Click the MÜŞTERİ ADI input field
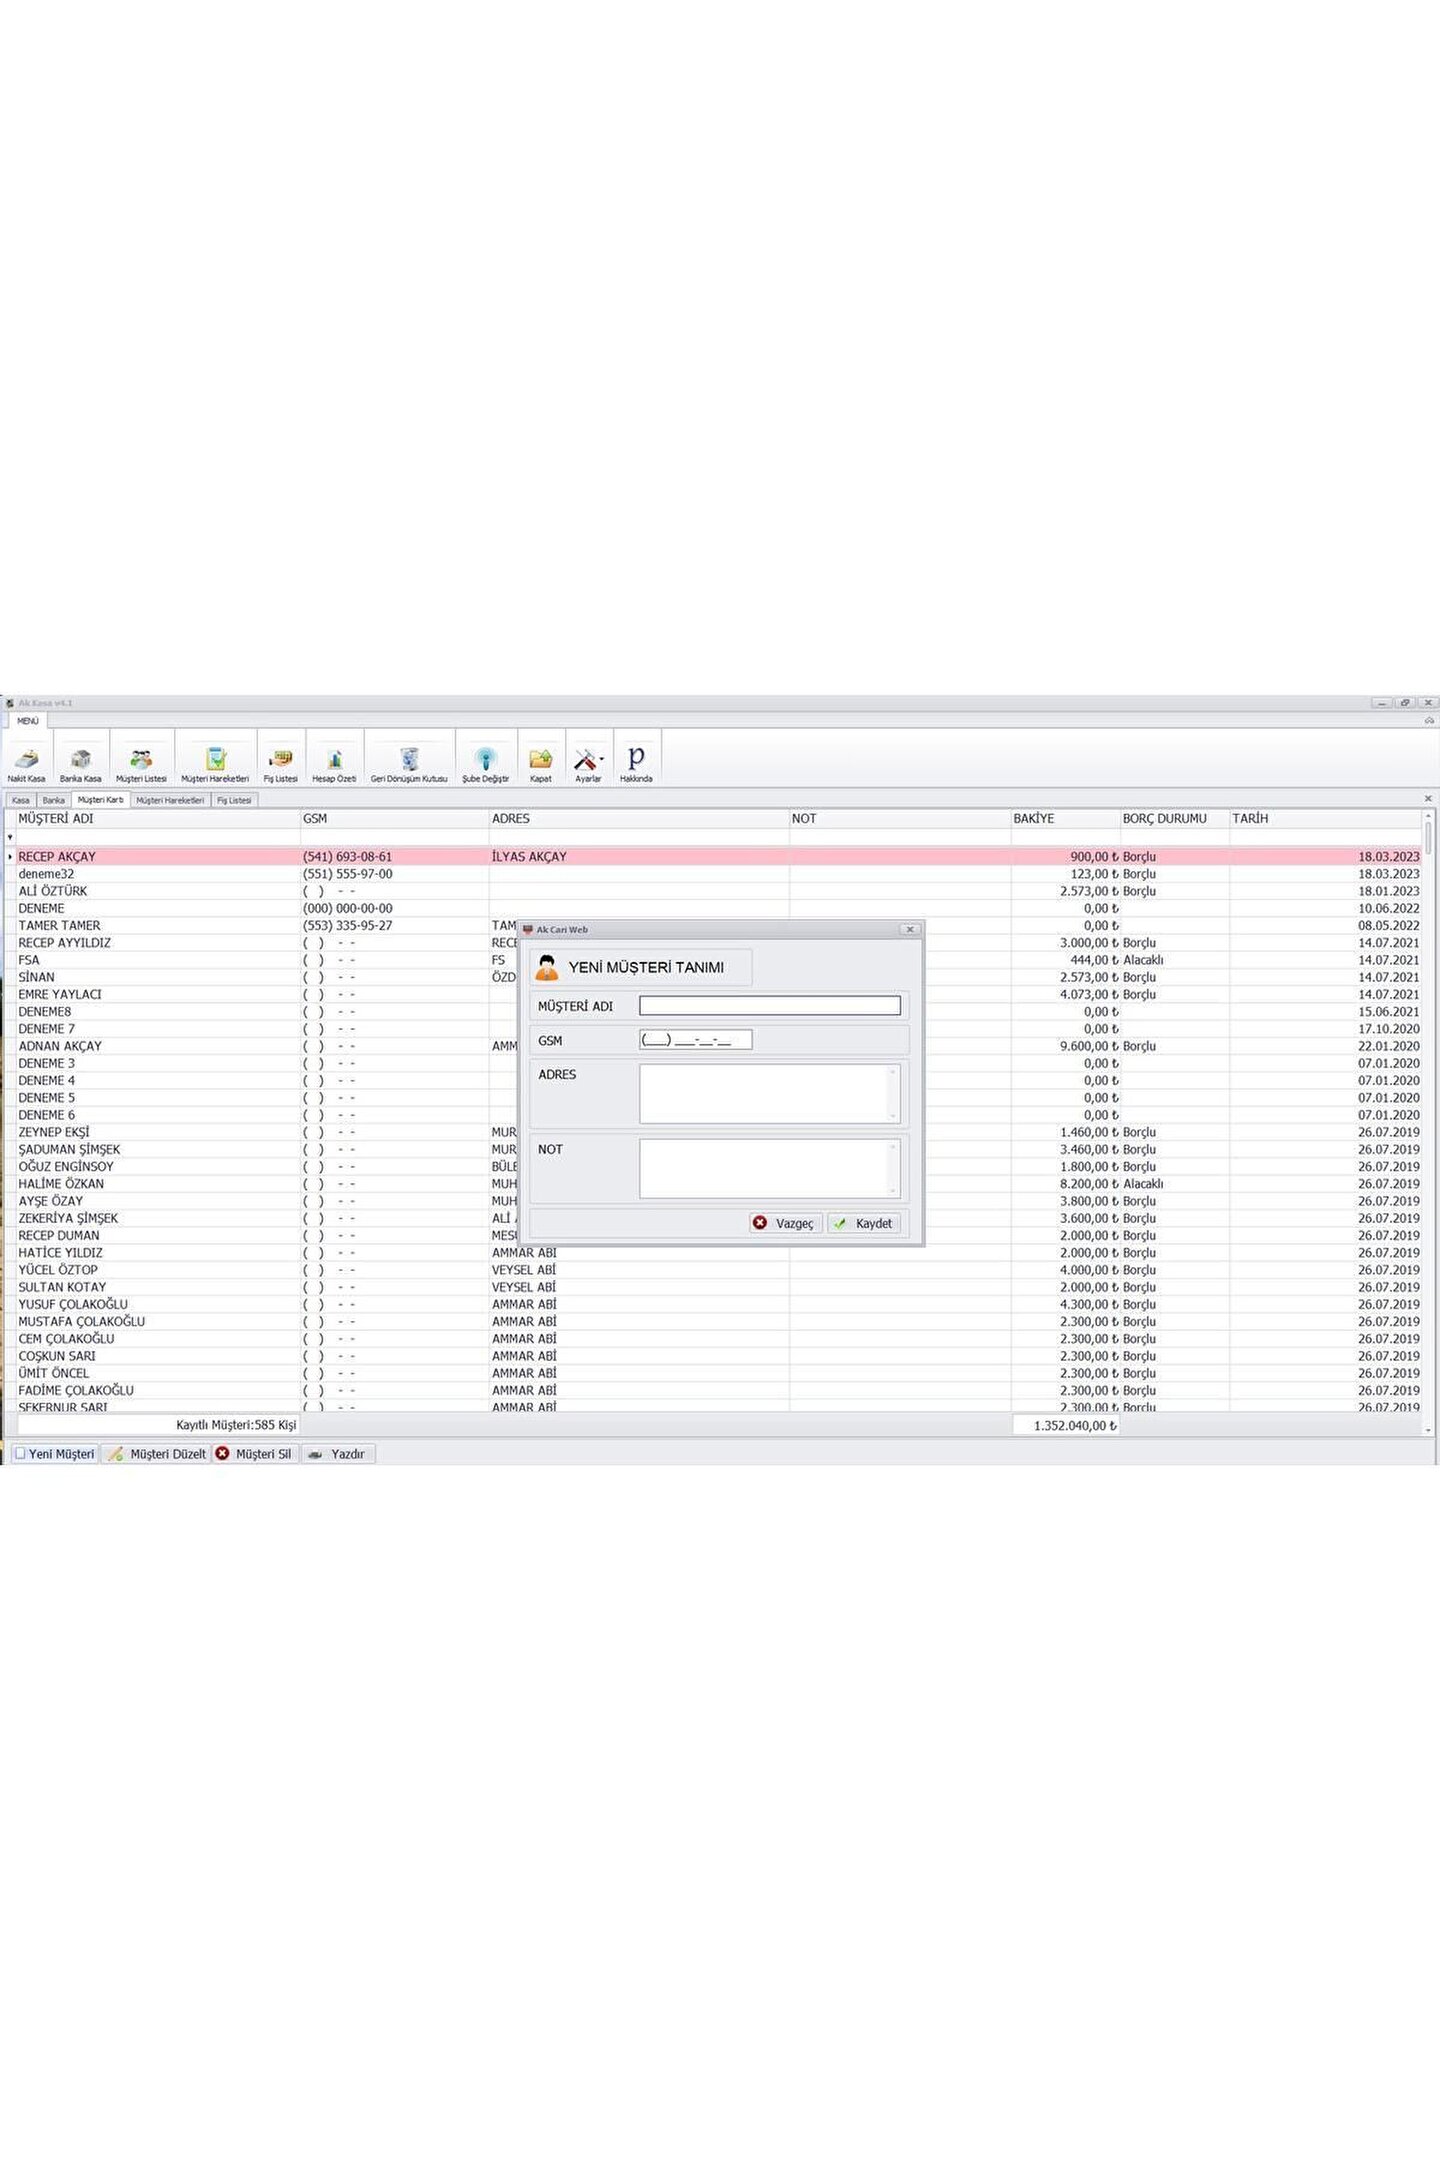 (x=769, y=1006)
